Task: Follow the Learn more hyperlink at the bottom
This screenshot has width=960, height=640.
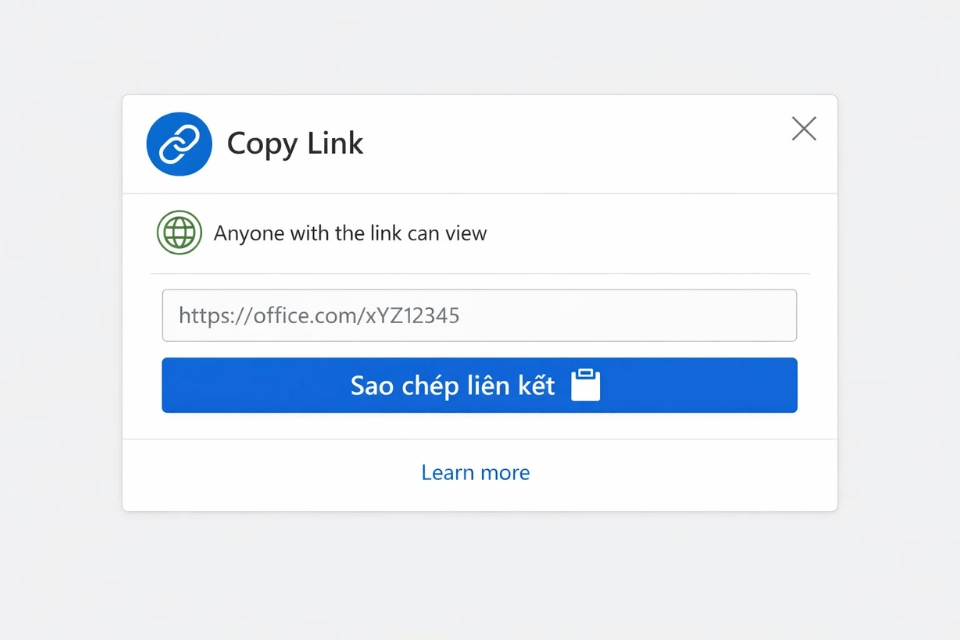Action: 476,472
